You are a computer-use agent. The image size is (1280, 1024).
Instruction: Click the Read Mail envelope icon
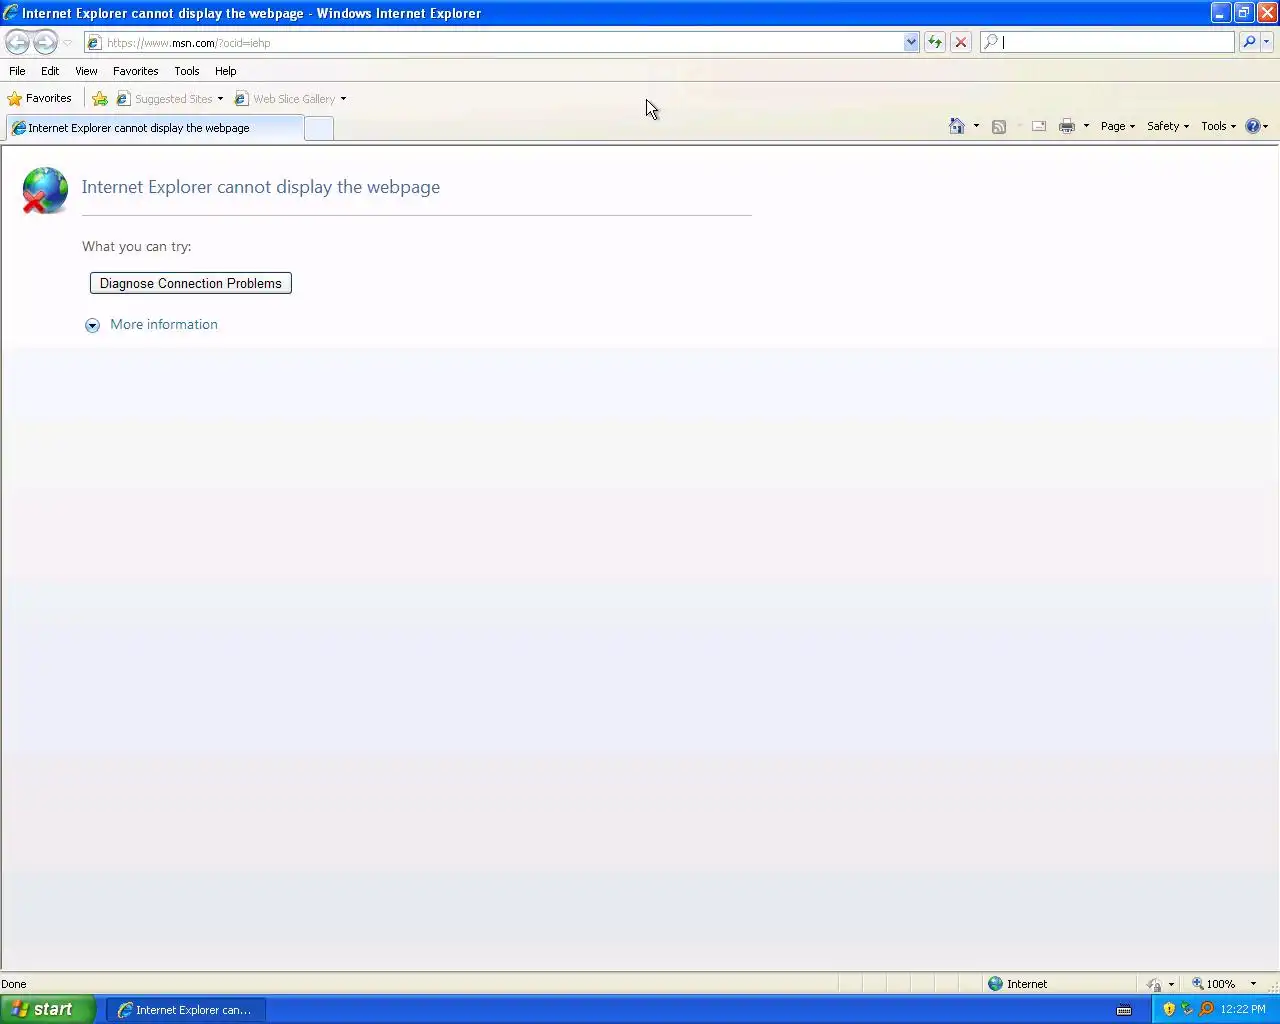(1039, 126)
